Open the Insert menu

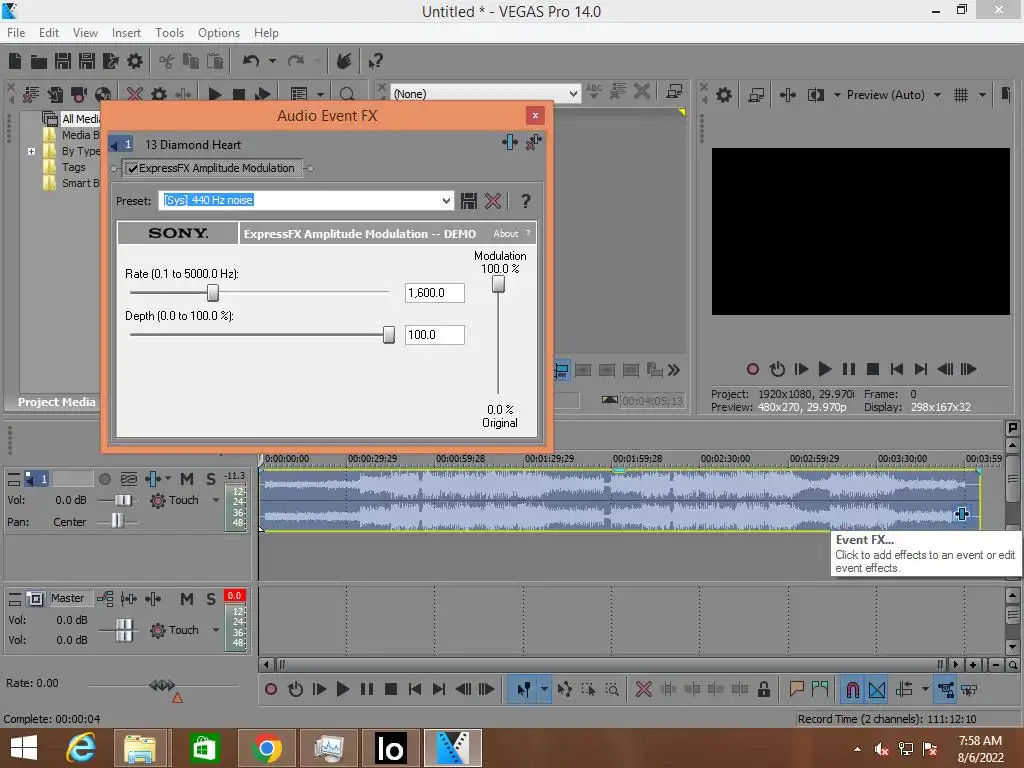pos(126,33)
